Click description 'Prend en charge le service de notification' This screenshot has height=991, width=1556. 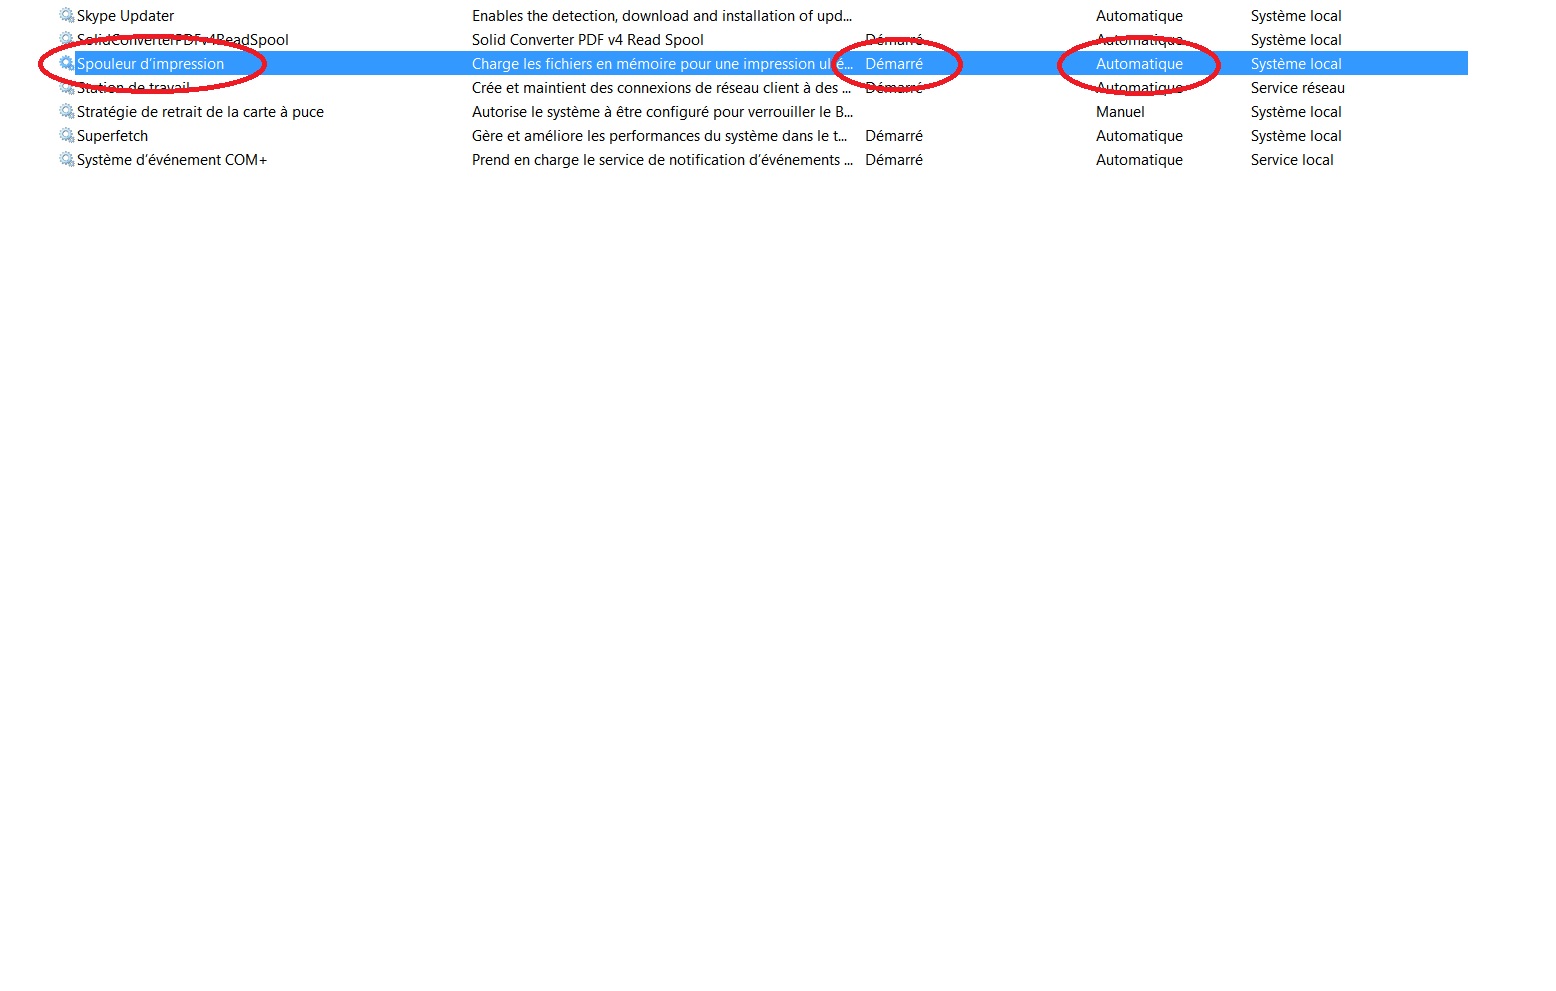click(662, 160)
